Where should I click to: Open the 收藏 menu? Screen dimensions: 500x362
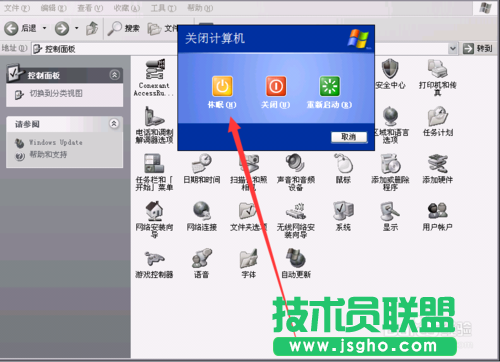click(127, 8)
